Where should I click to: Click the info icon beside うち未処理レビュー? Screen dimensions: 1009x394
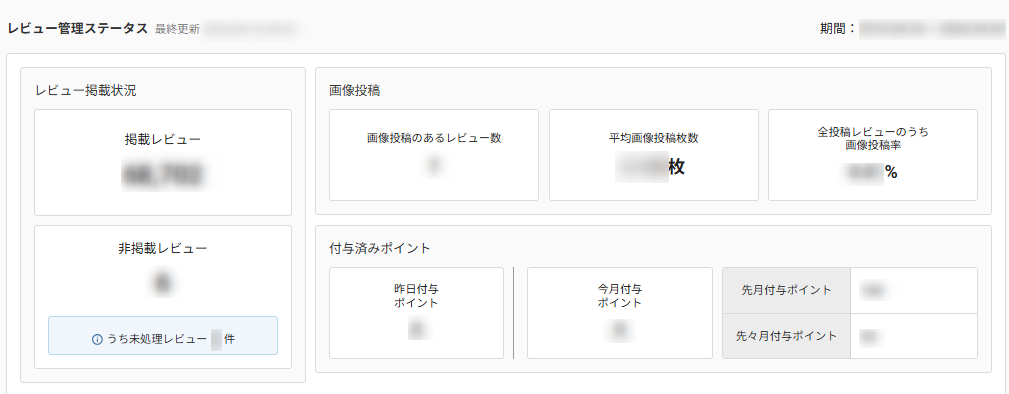(x=97, y=339)
